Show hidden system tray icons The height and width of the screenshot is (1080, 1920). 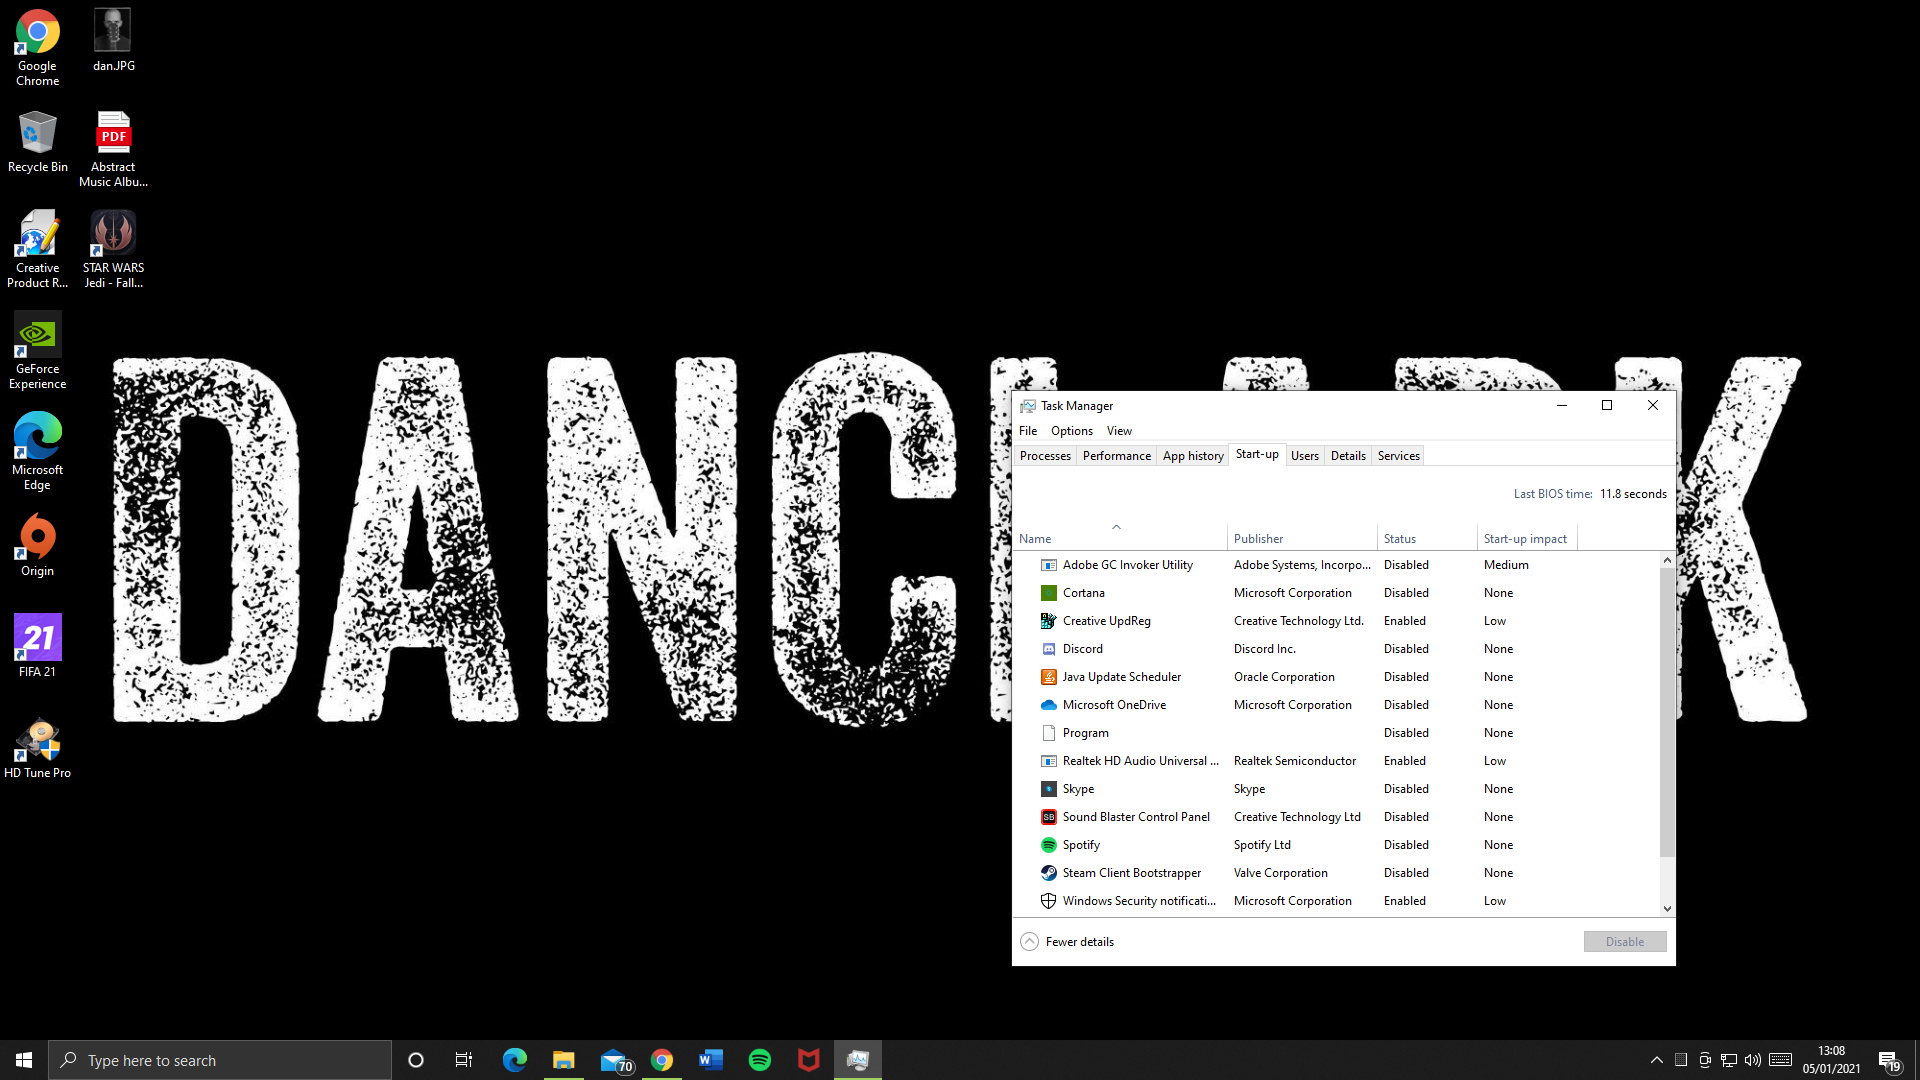[x=1657, y=1060]
